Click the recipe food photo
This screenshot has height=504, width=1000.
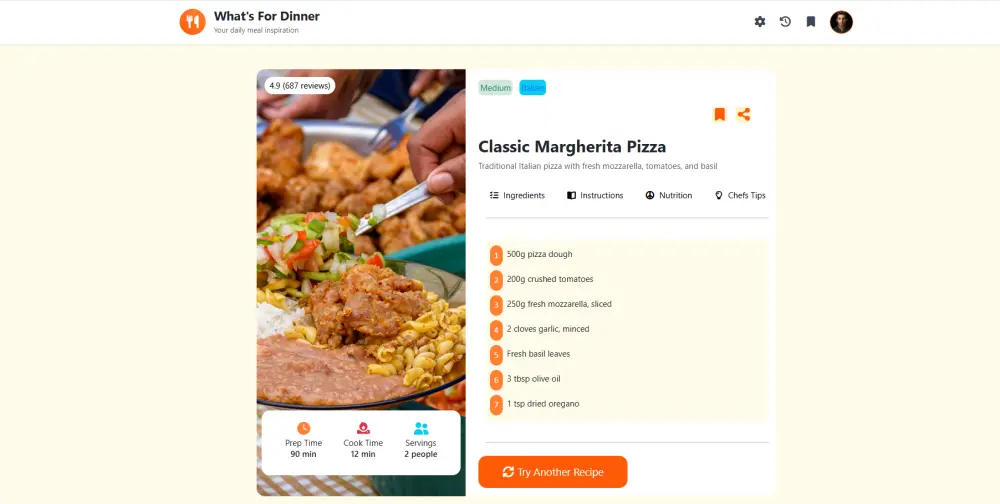[361, 242]
